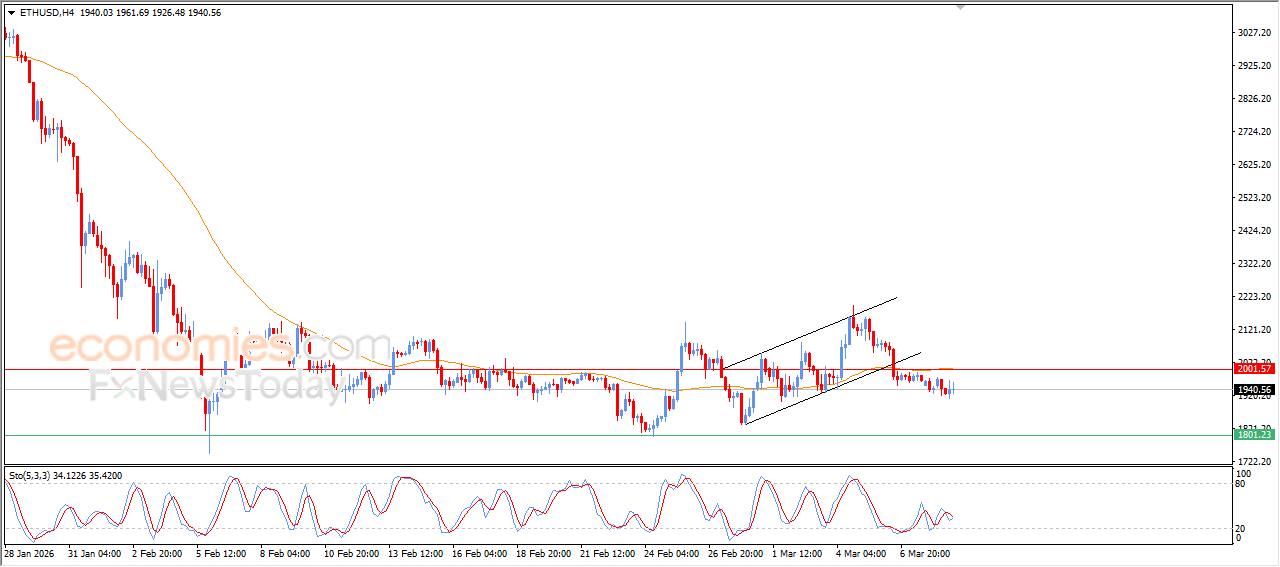Click the 6 Mar 20:00 time label
Screen dimensions: 1280x567
[x=925, y=553]
